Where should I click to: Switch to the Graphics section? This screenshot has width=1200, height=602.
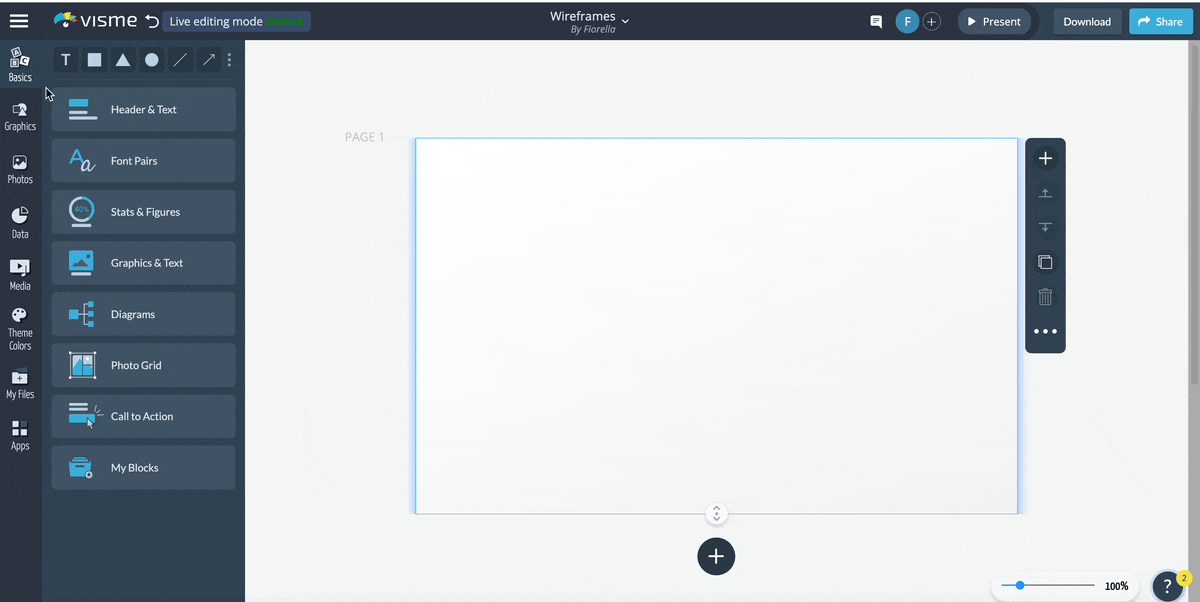(20, 113)
